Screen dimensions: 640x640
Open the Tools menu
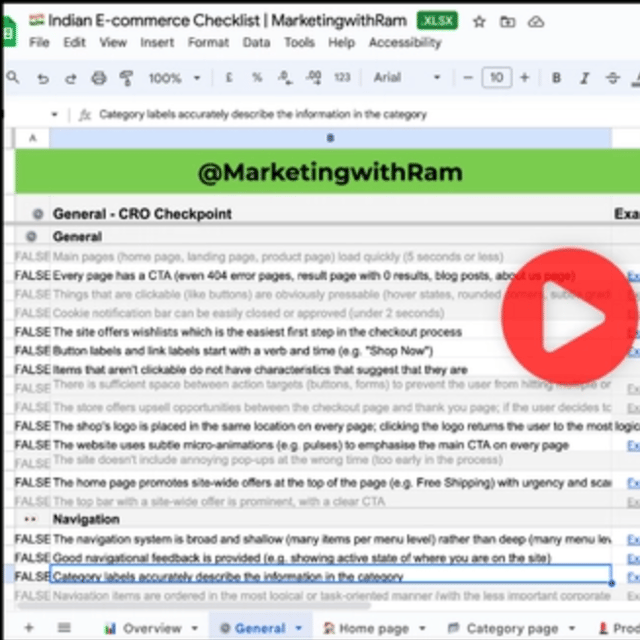pyautogui.click(x=299, y=42)
